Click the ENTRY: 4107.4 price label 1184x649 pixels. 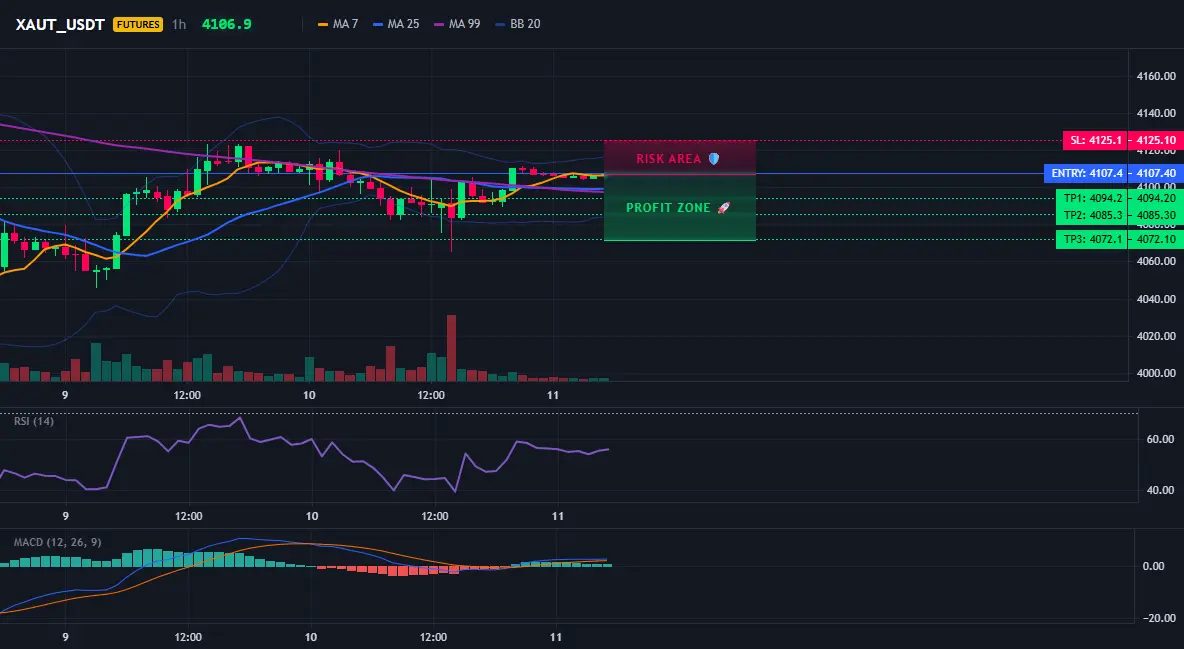click(1087, 174)
